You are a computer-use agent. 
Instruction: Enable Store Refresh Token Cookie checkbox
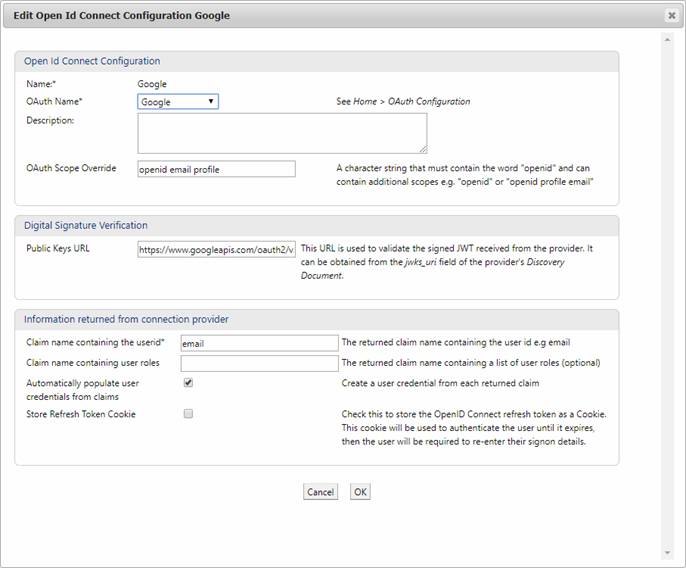pyautogui.click(x=188, y=414)
